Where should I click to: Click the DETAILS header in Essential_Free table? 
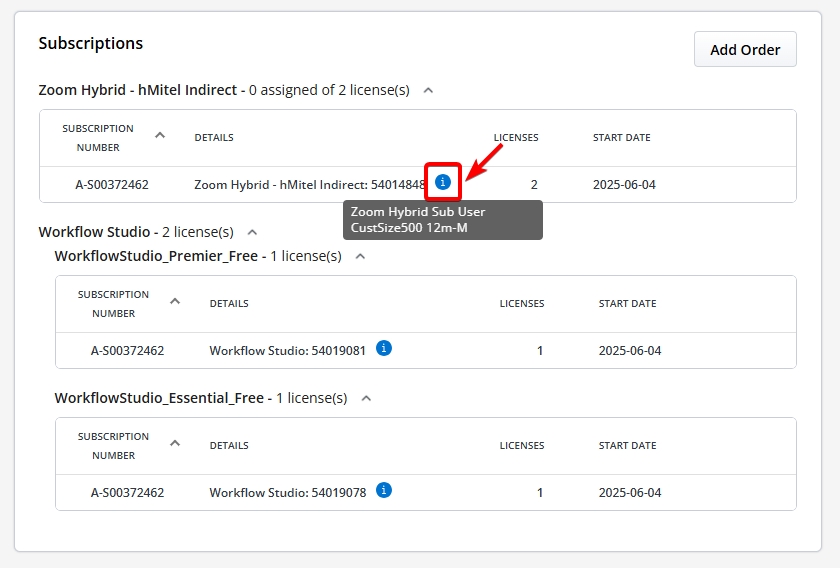point(229,446)
